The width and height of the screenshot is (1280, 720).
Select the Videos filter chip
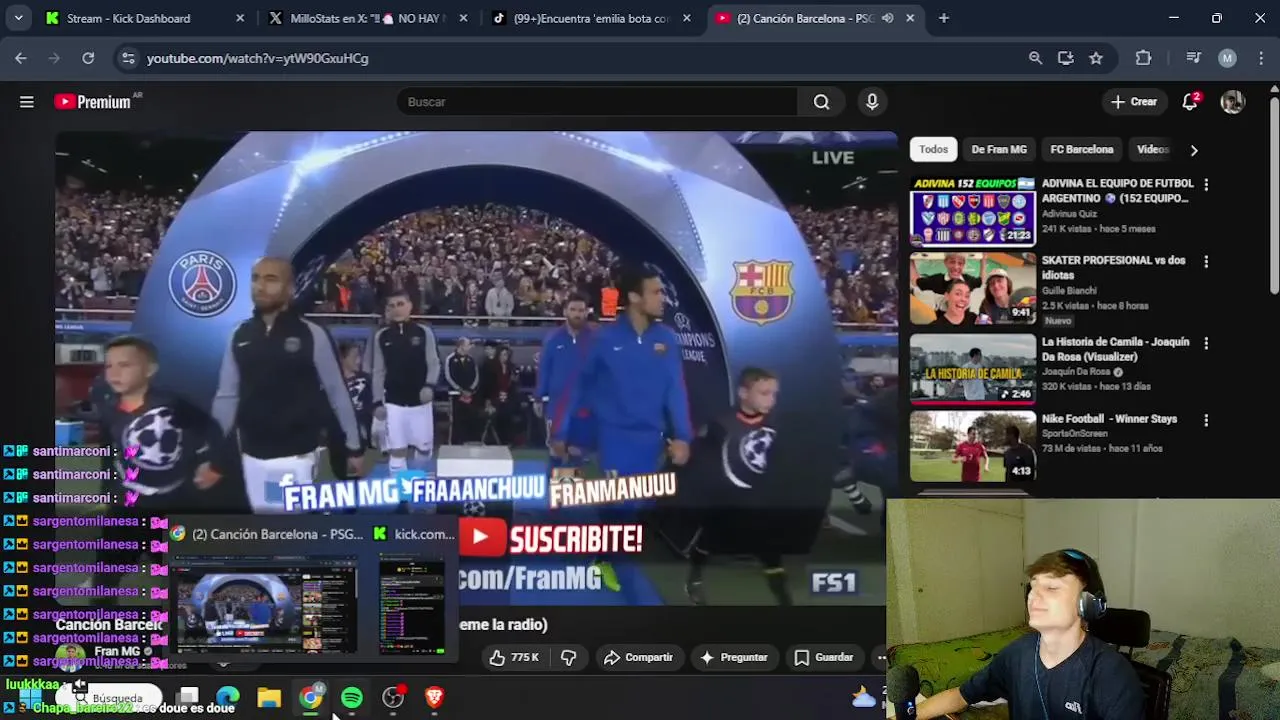point(1153,149)
